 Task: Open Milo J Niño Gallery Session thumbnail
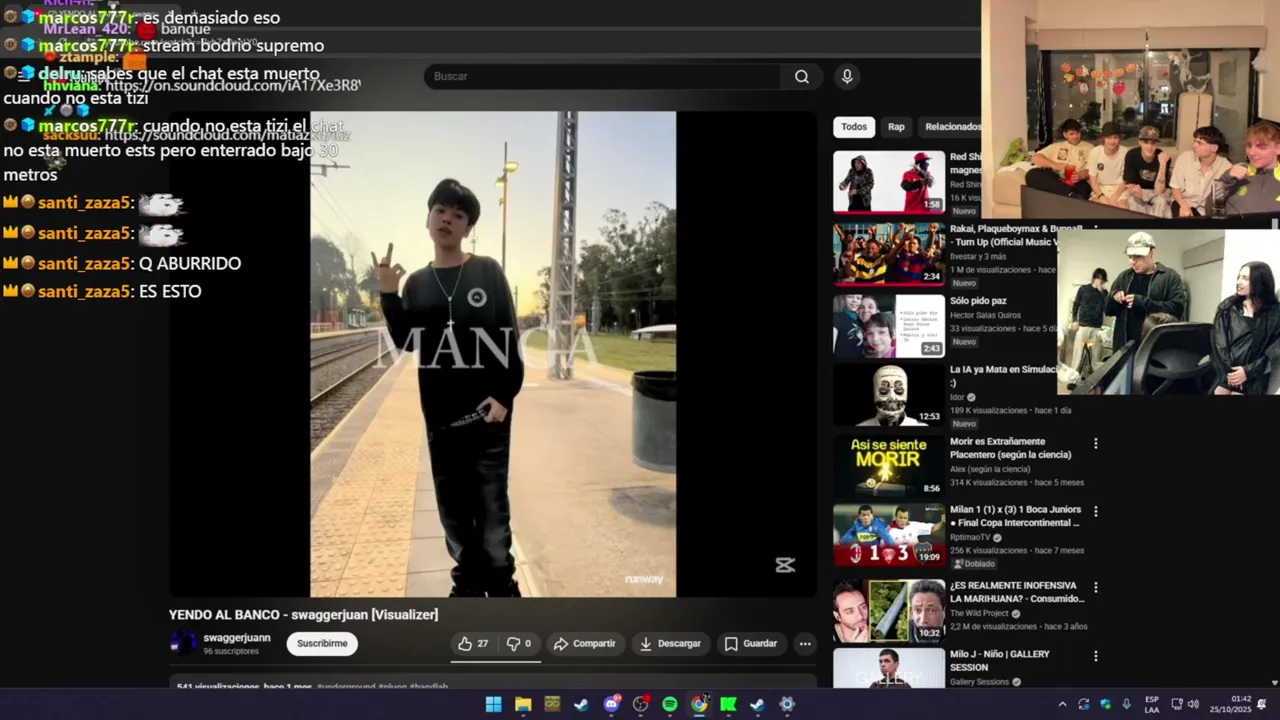[x=889, y=668]
